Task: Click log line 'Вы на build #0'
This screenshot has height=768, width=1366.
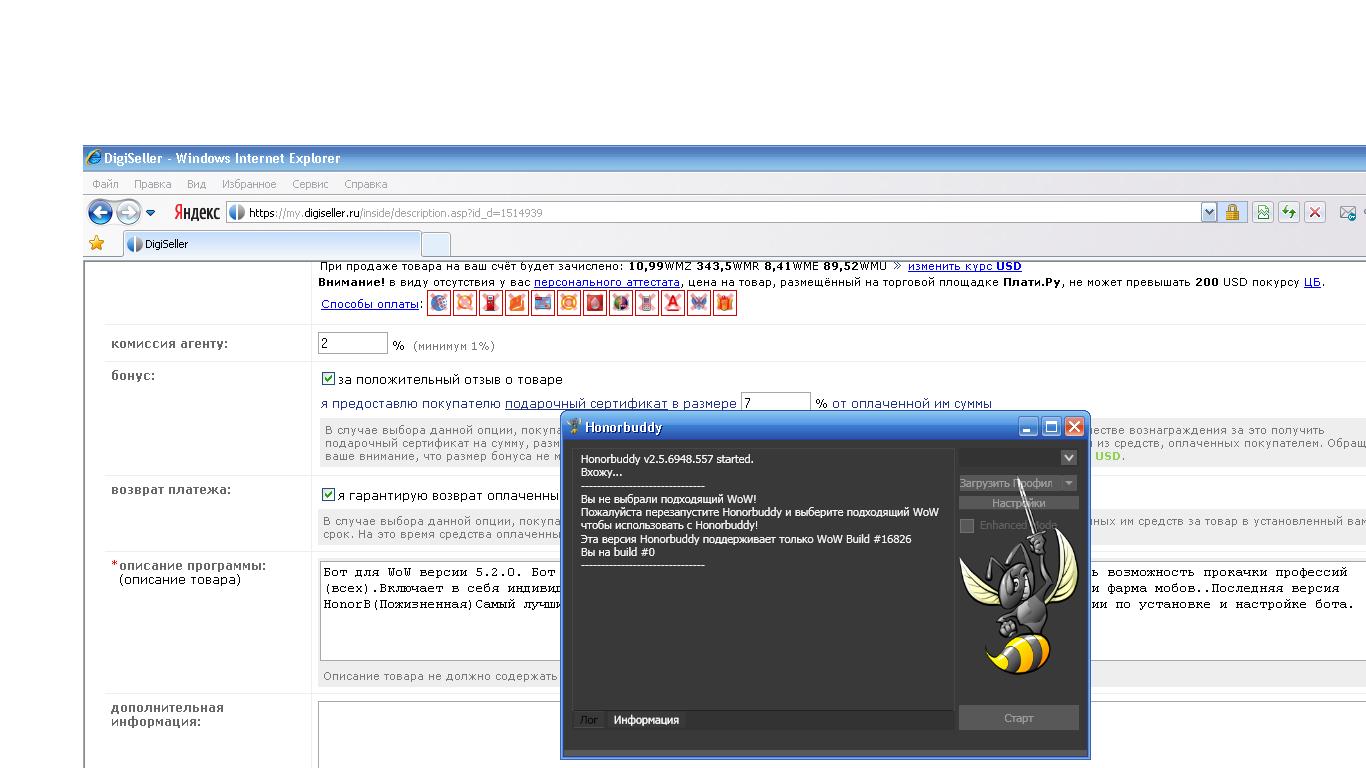Action: tap(618, 552)
